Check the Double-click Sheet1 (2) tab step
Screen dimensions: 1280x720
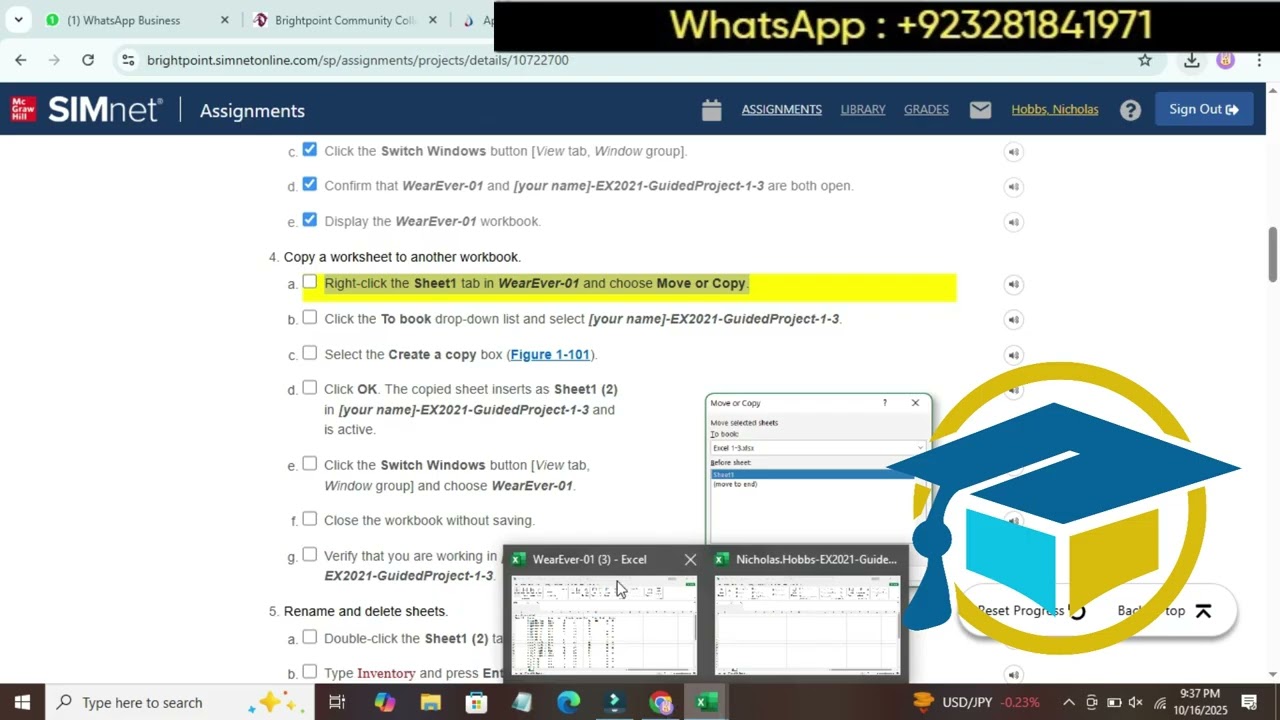tap(309, 637)
